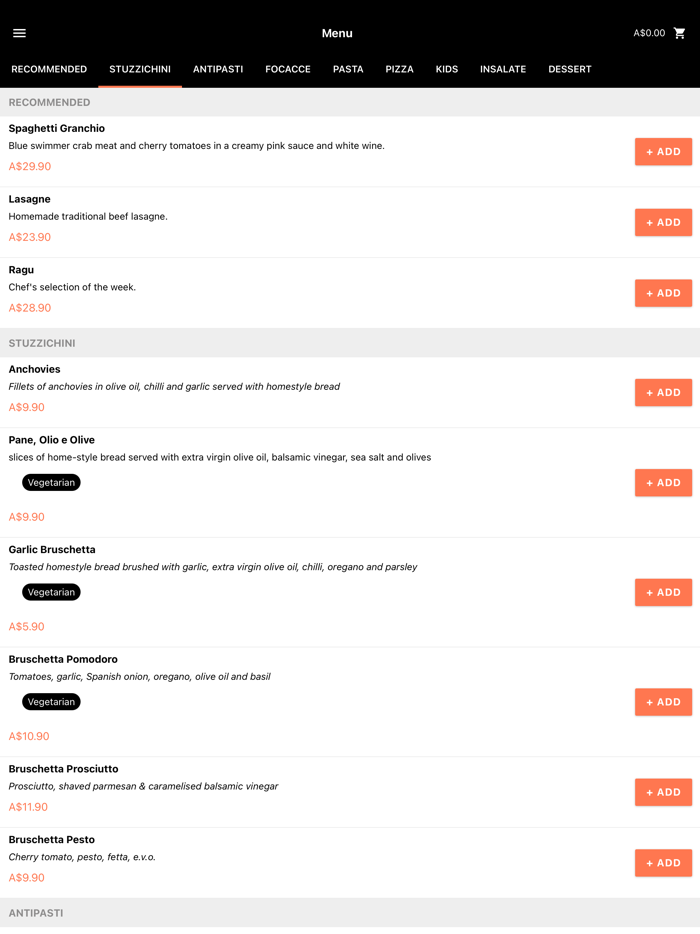This screenshot has height=934, width=700.
Task: Jump to the Pizza tab
Action: (399, 69)
